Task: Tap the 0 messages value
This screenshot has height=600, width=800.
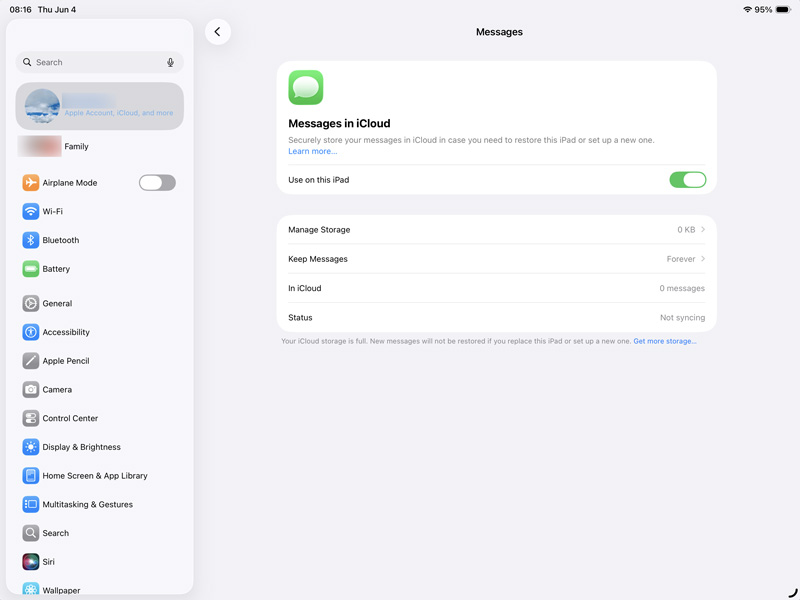Action: click(682, 288)
